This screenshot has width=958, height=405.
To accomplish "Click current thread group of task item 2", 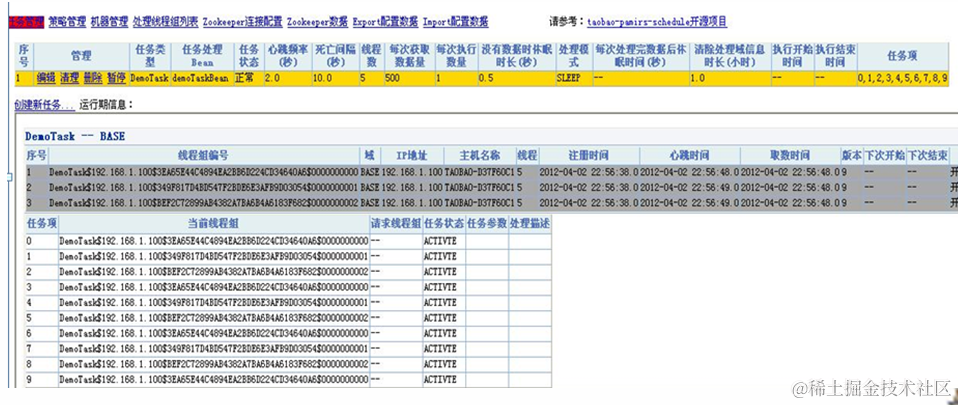I will (214, 272).
